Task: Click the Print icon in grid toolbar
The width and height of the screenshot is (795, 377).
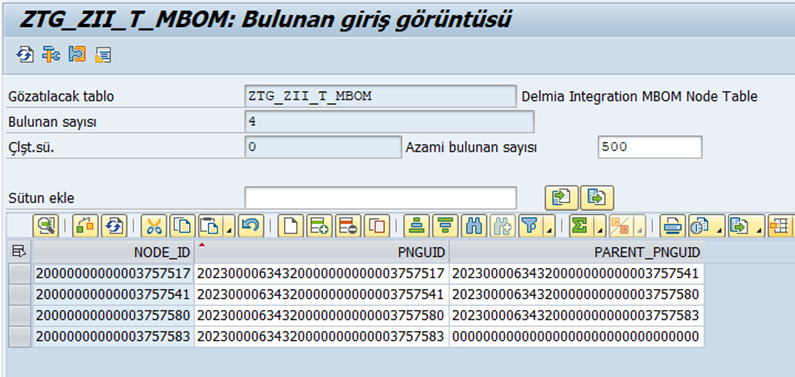Action: pyautogui.click(x=673, y=227)
